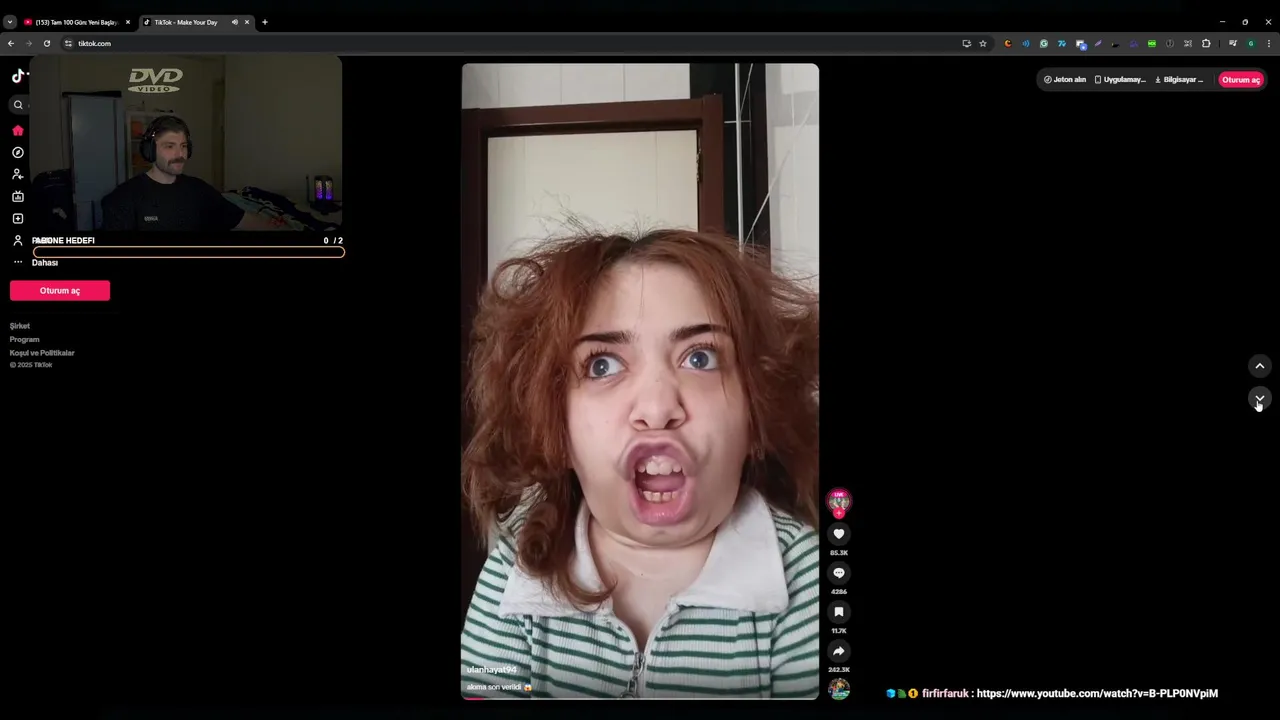Open the LIVE TV icon in sidebar

tap(18, 197)
